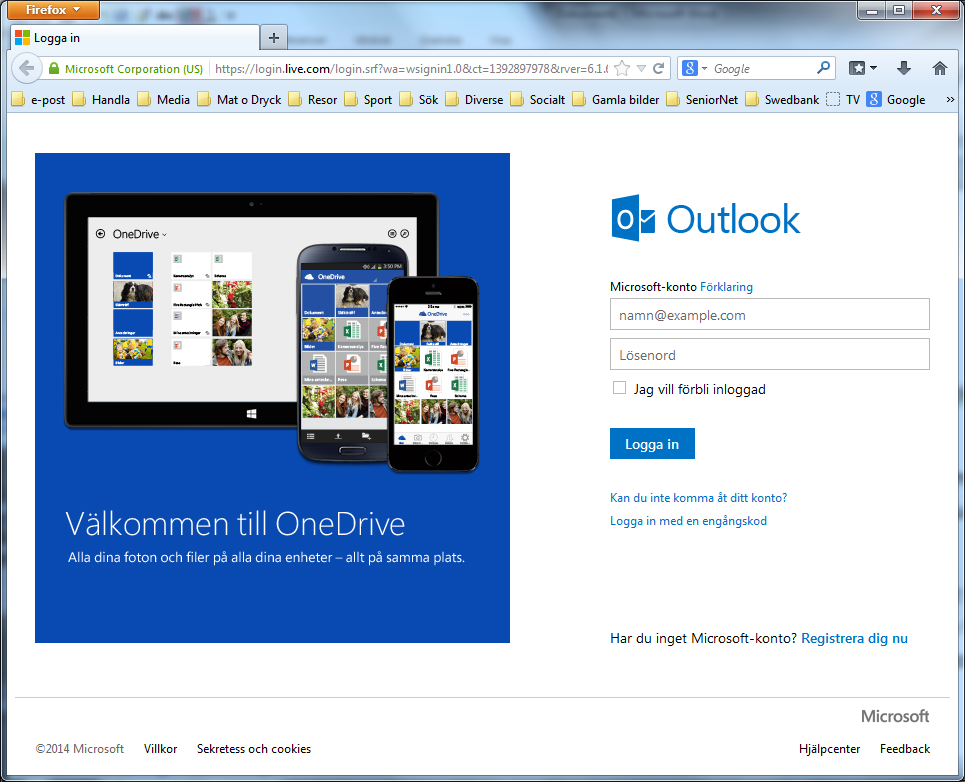Click the namn@example.com email field
965x782 pixels.
[769, 314]
